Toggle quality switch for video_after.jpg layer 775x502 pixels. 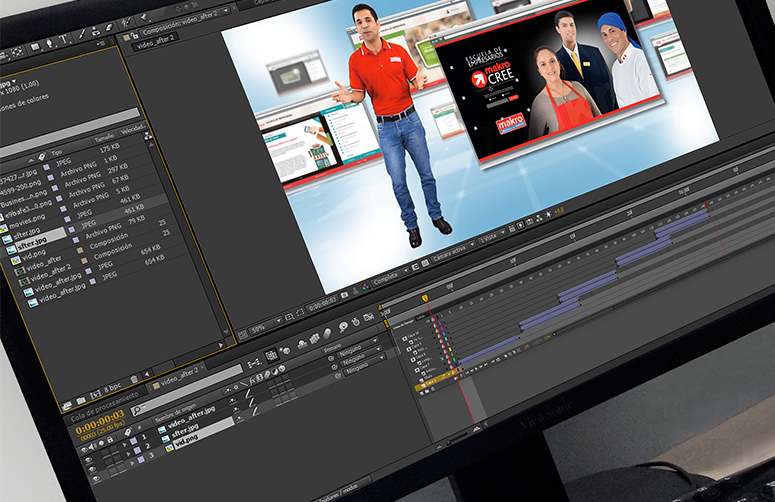click(249, 393)
